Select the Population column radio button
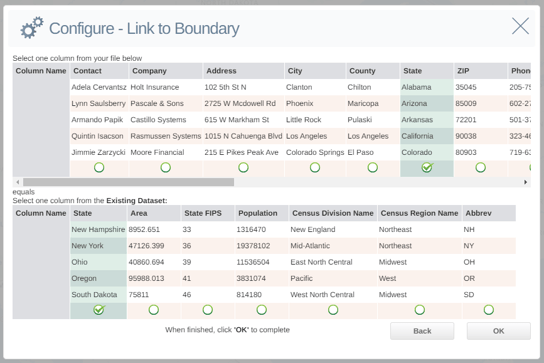 (262, 310)
